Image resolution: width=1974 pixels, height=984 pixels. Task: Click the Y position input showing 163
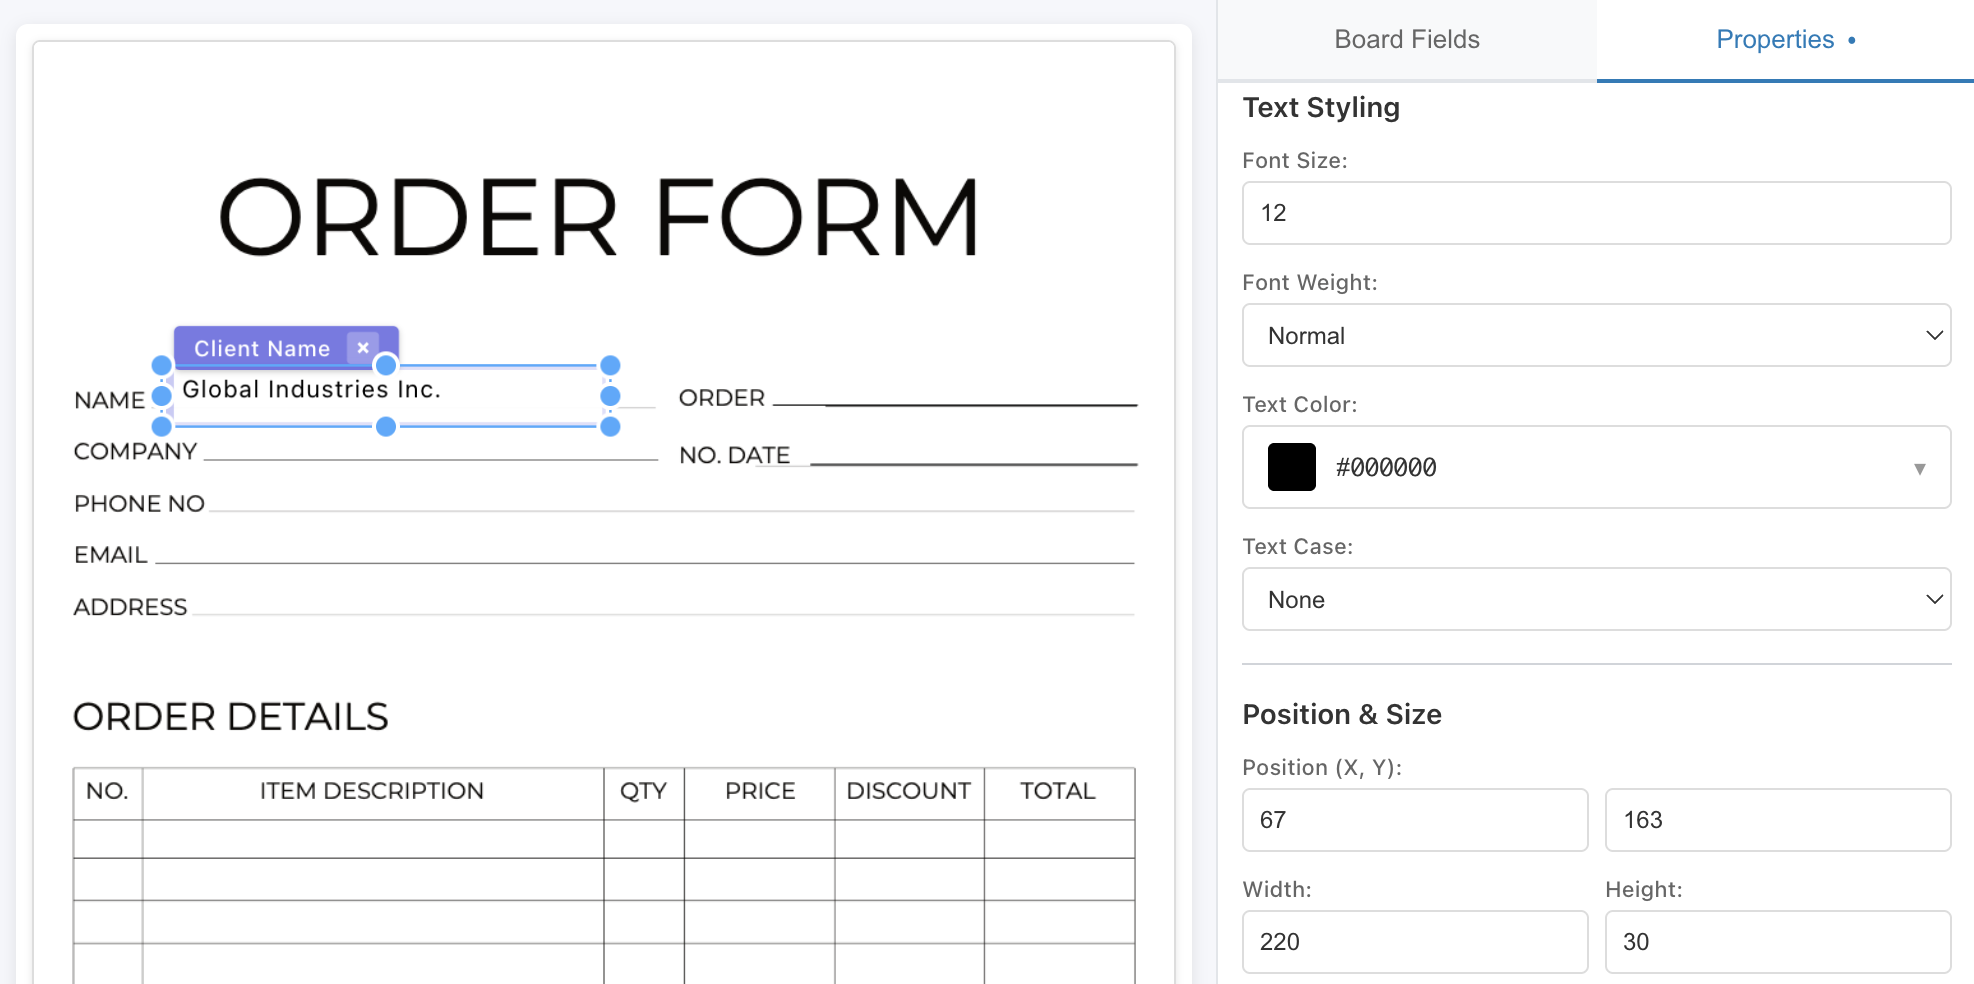pyautogui.click(x=1776, y=819)
